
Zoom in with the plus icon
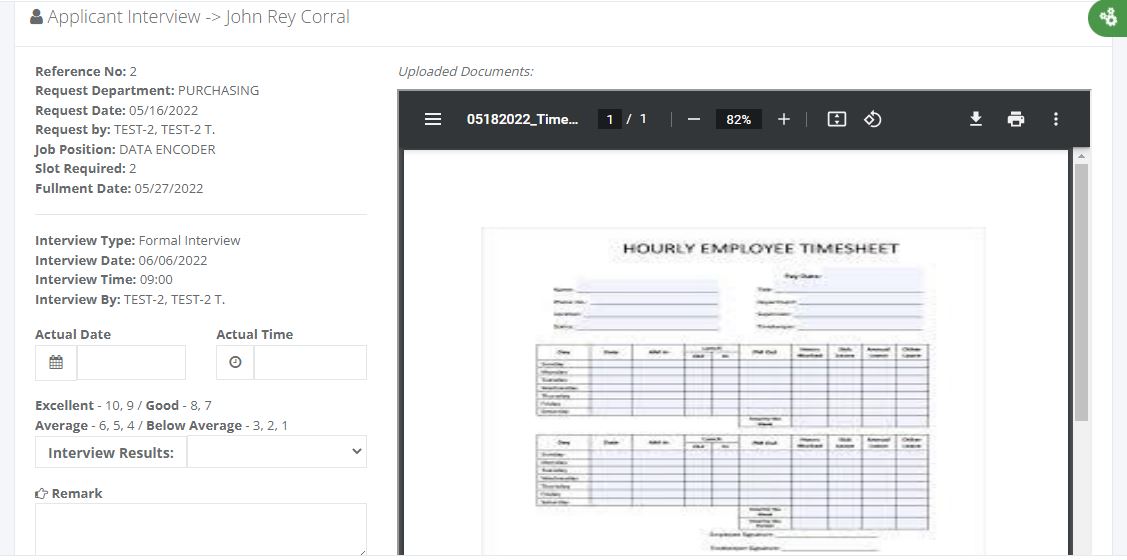click(x=783, y=119)
